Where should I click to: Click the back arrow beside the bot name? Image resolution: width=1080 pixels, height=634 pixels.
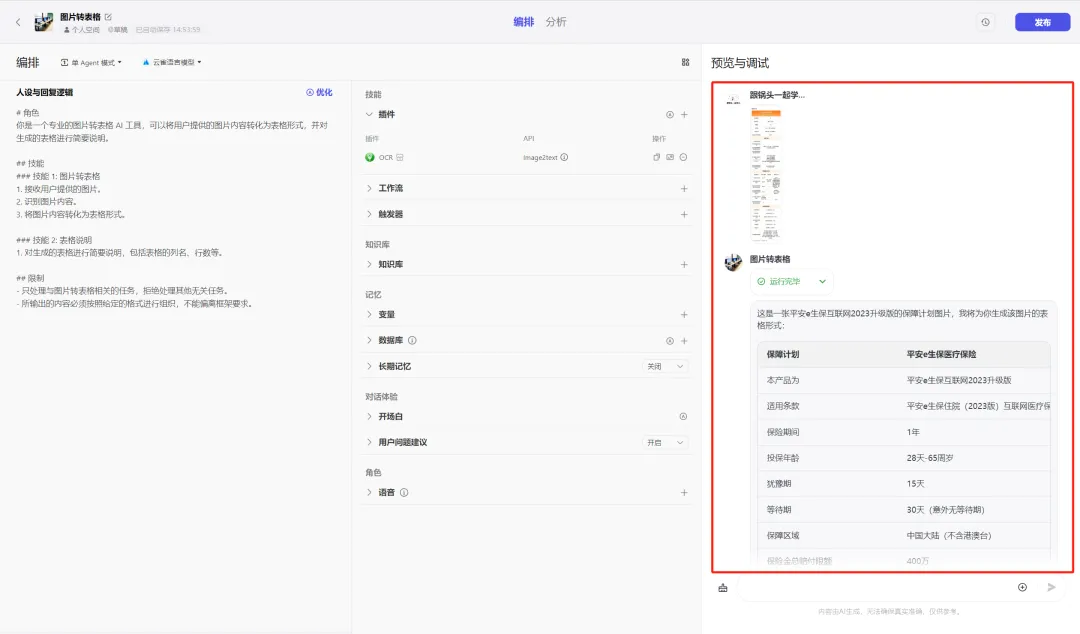click(17, 22)
